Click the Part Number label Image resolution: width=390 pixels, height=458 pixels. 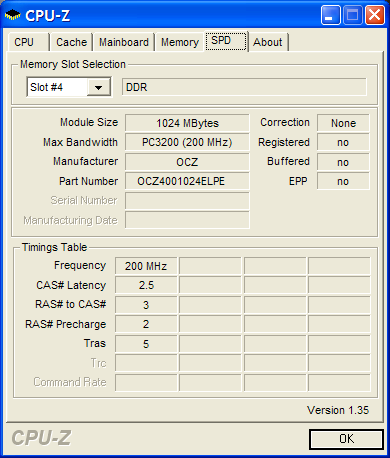(88, 181)
